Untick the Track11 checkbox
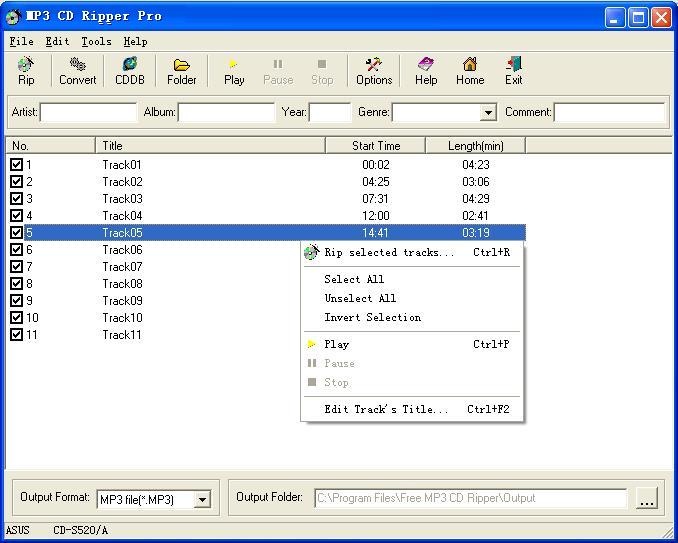Image resolution: width=678 pixels, height=543 pixels. (x=17, y=335)
